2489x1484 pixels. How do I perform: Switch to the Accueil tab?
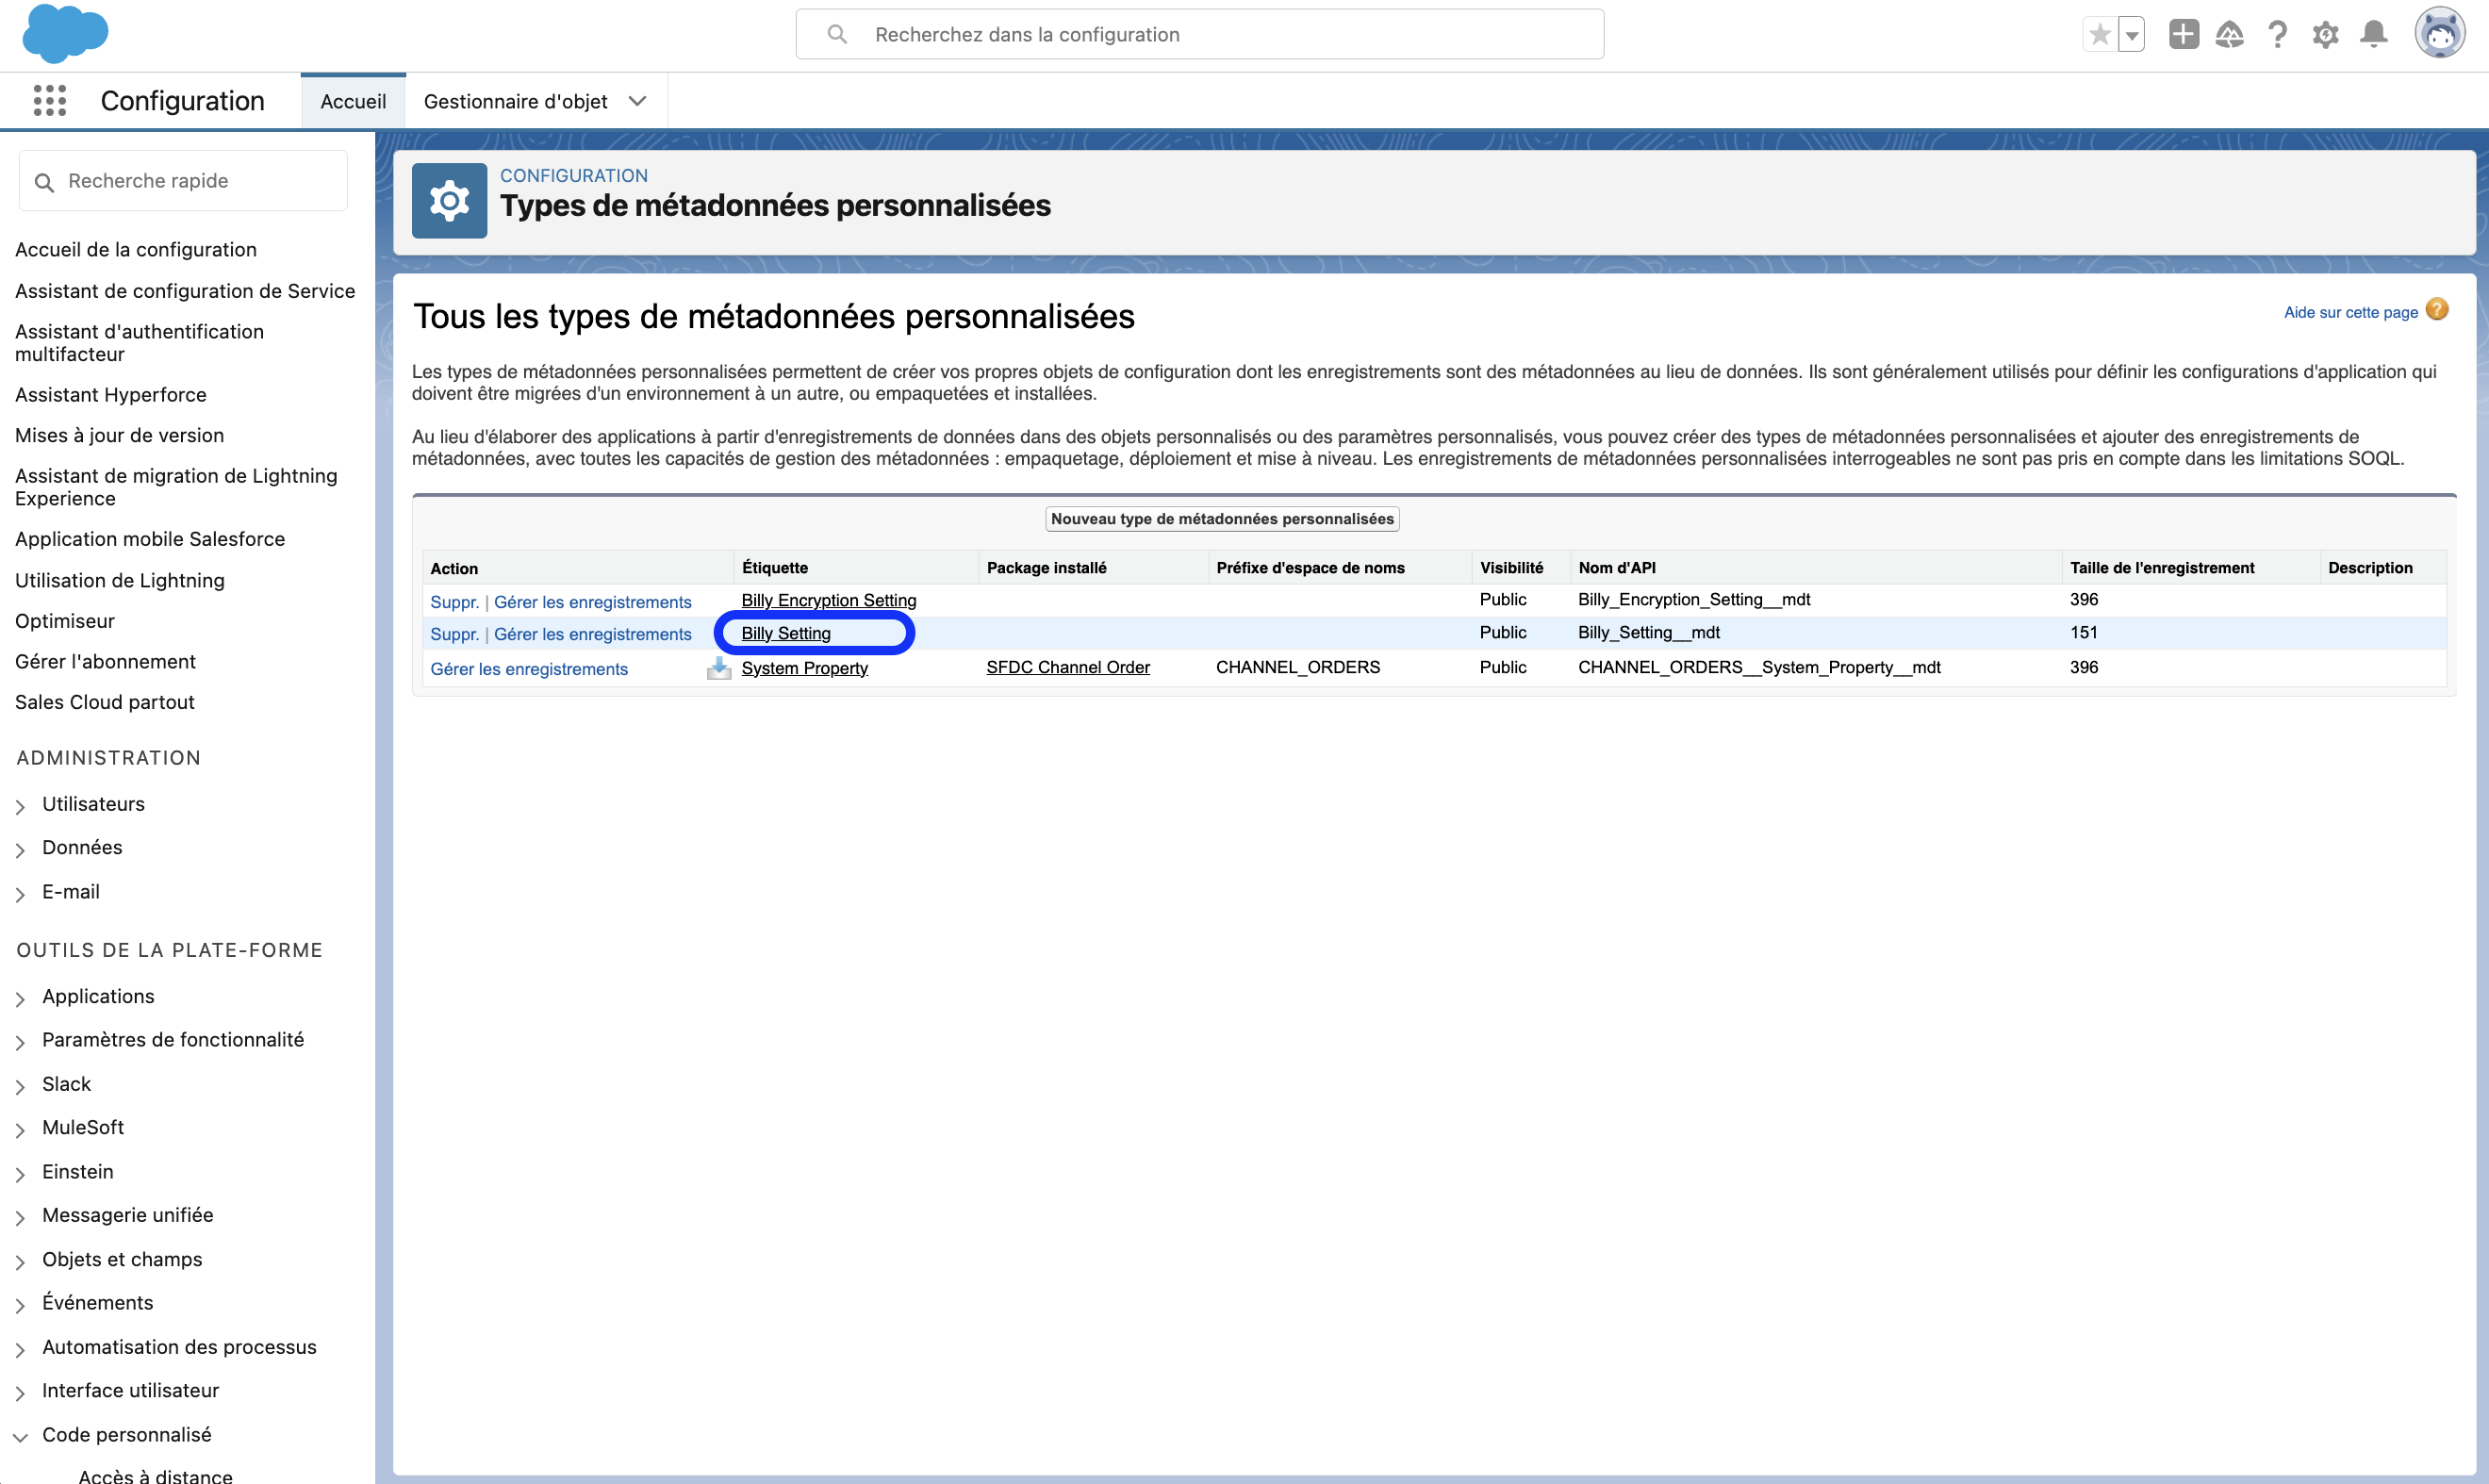point(353,101)
